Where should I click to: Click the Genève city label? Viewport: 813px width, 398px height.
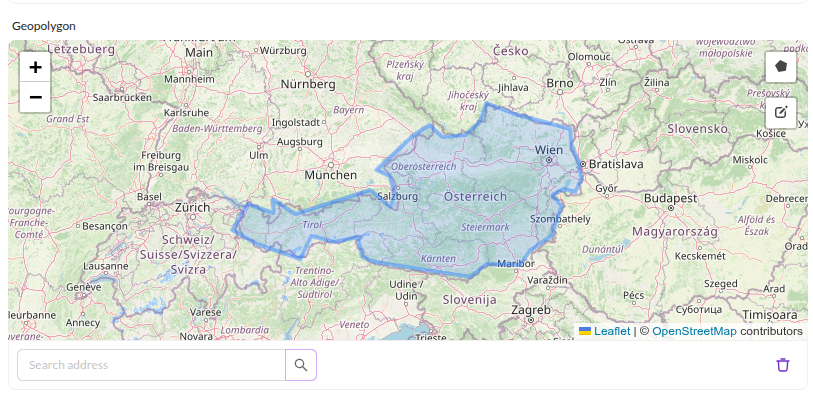click(84, 287)
